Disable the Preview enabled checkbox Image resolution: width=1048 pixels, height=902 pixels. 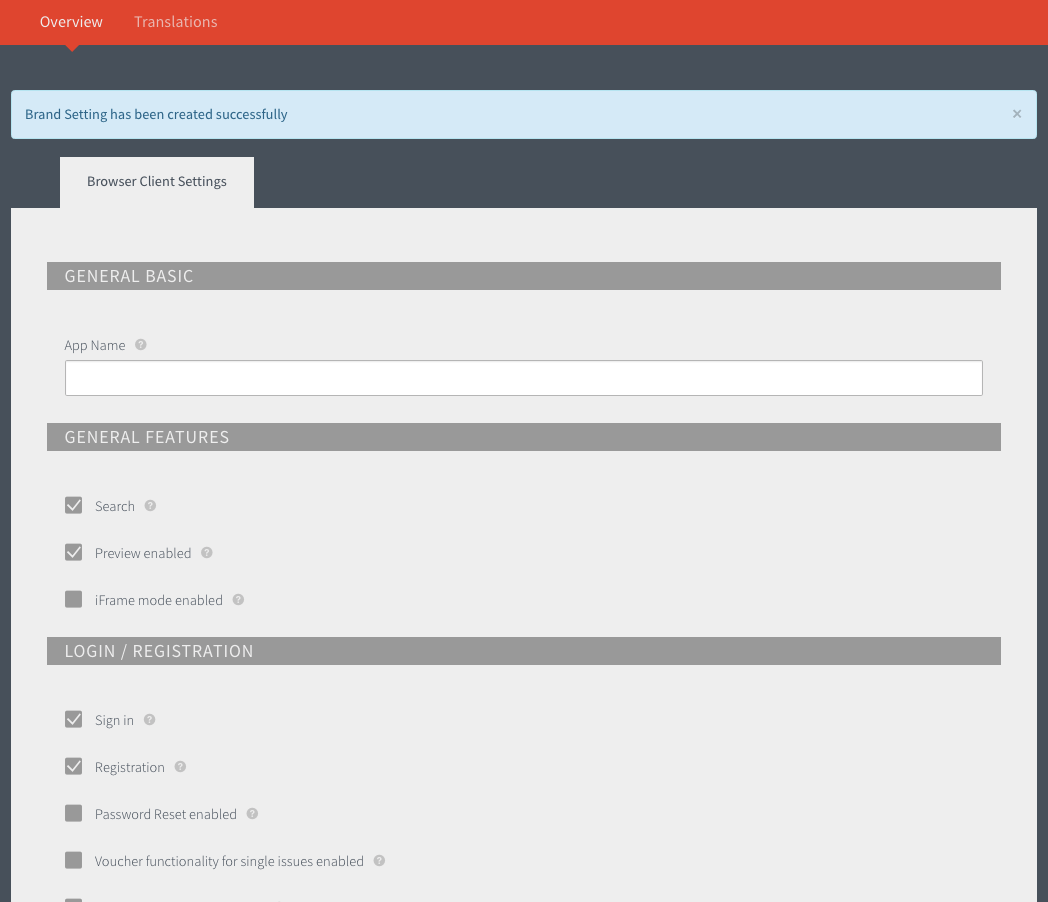tap(74, 553)
